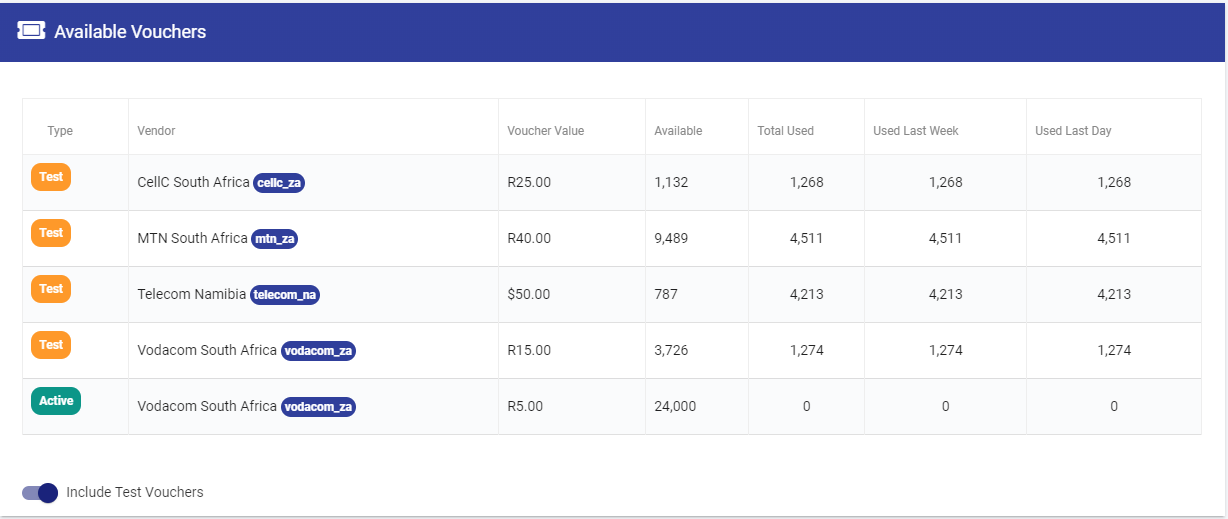Select Vodacom South Africa in R15.00 row
Viewport: 1228px width, 519px height.
click(207, 350)
